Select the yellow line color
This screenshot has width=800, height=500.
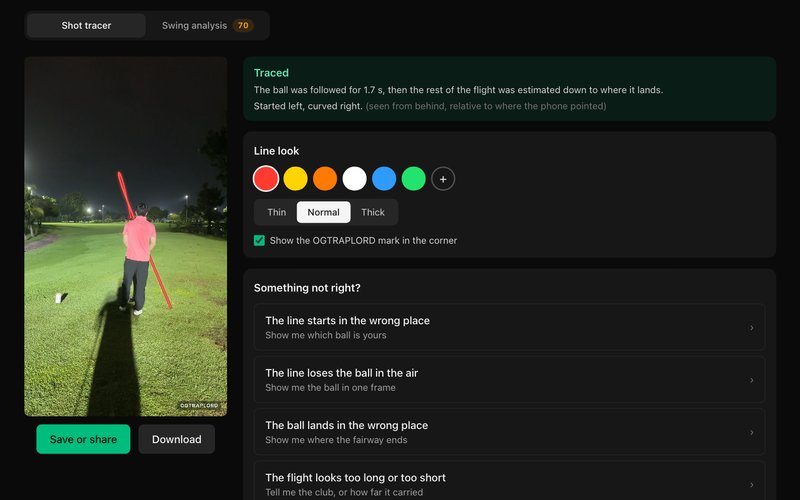tap(295, 179)
